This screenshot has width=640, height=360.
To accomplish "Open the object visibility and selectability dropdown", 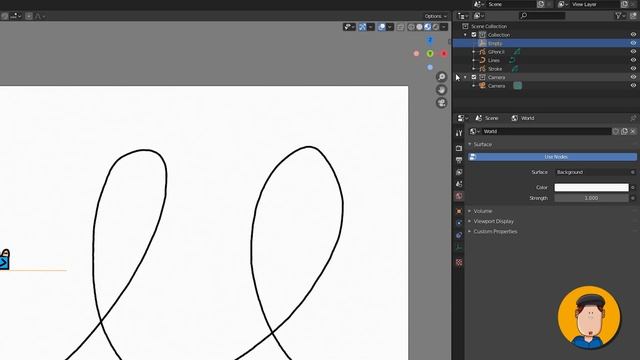I will (349, 27).
